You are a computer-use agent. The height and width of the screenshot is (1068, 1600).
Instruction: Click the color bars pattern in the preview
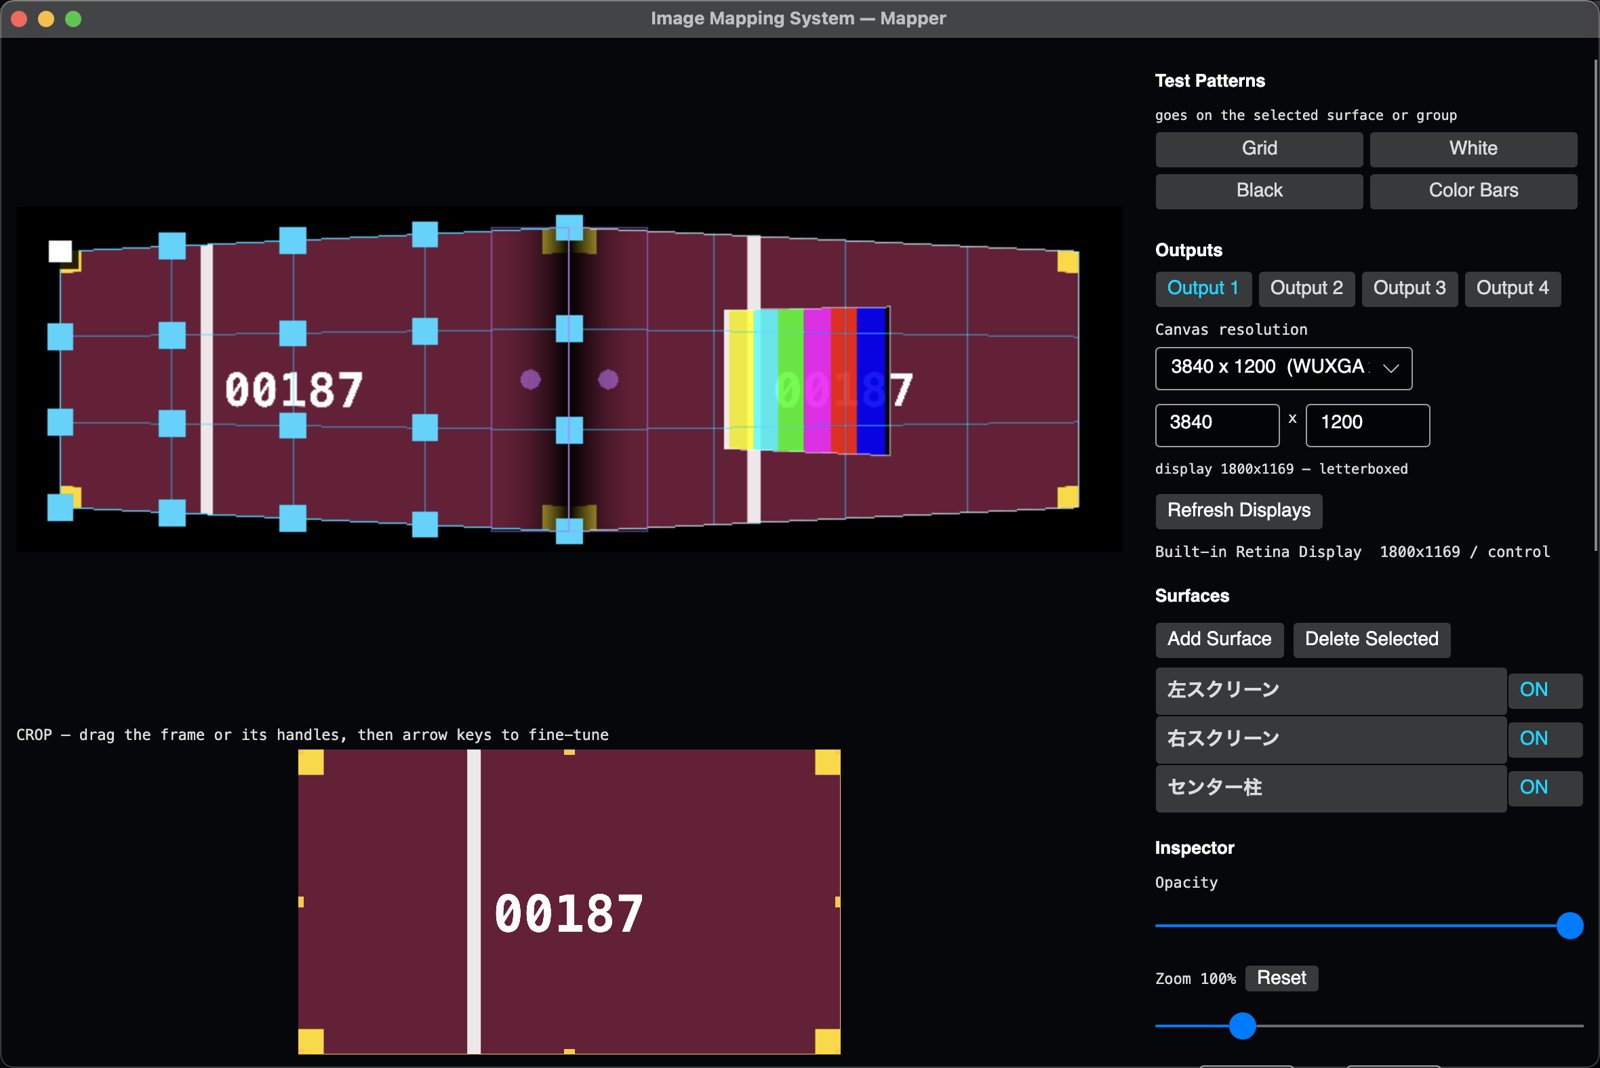click(807, 380)
